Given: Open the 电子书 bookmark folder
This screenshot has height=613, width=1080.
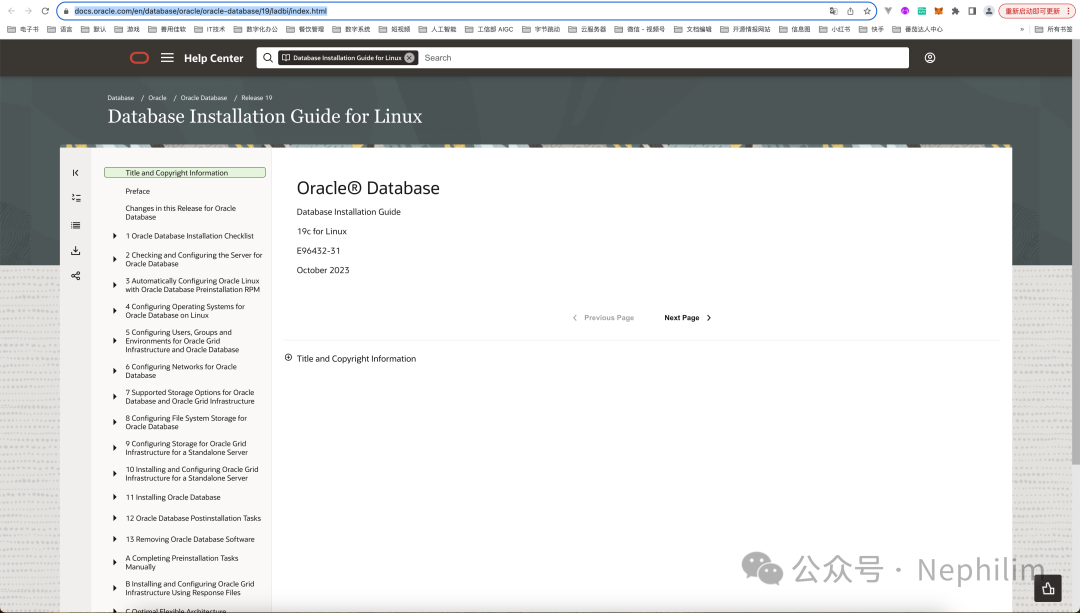Looking at the screenshot, I should click(23, 30).
